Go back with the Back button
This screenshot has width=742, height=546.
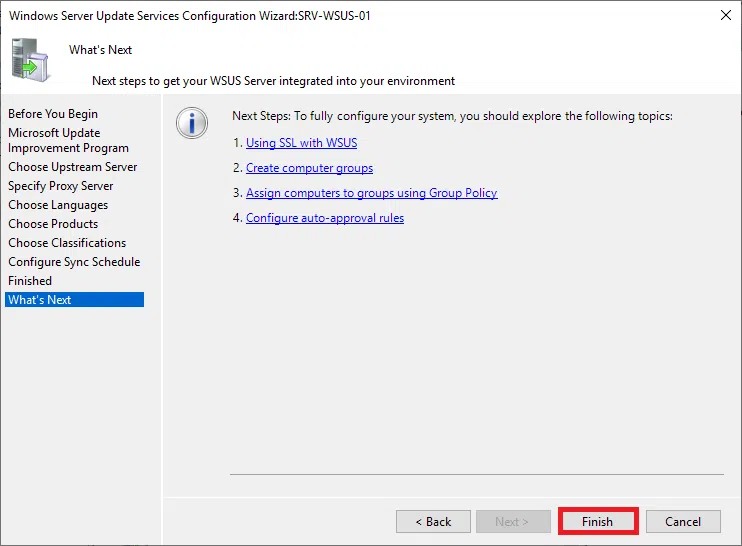point(433,521)
